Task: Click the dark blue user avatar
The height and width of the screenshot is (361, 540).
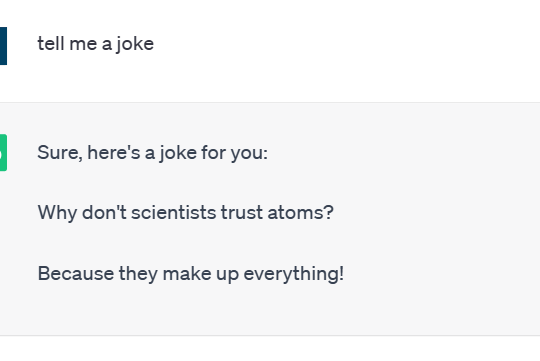Action: pos(3,46)
